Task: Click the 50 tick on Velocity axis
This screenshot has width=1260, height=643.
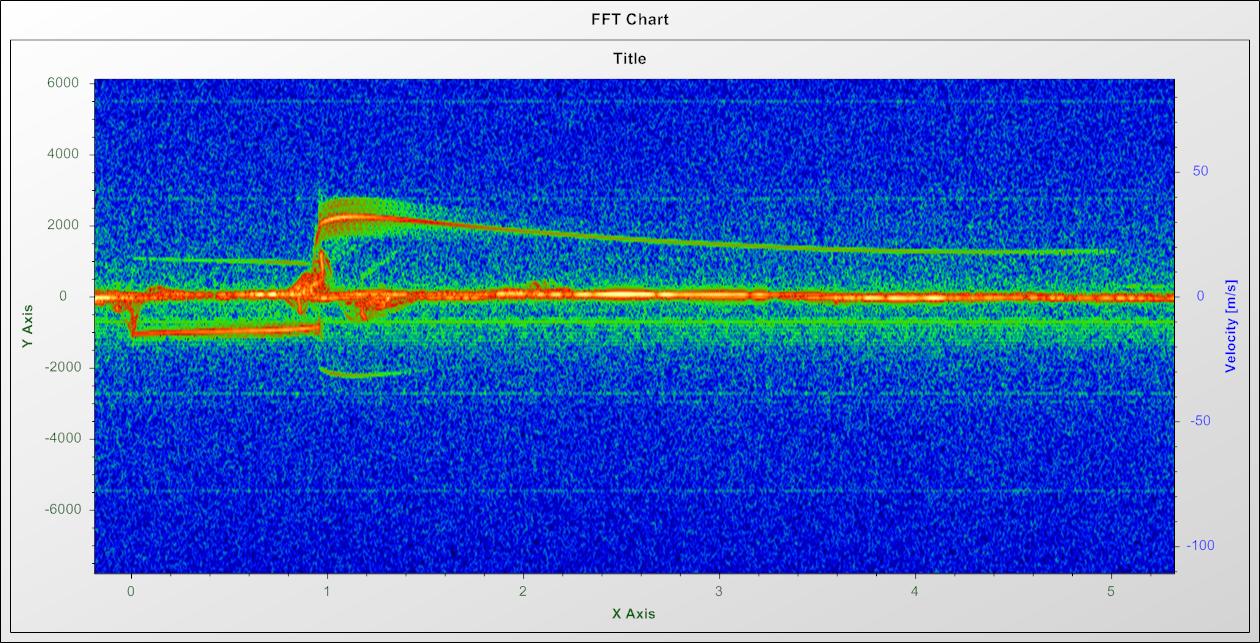Action: click(x=1200, y=171)
